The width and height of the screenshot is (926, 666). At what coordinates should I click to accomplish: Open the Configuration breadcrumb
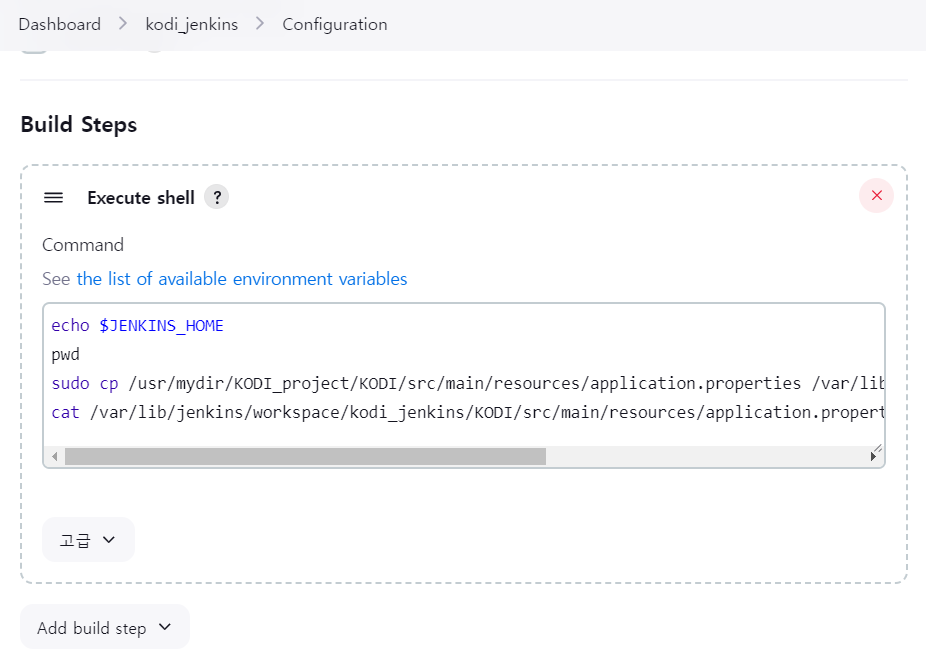(335, 24)
